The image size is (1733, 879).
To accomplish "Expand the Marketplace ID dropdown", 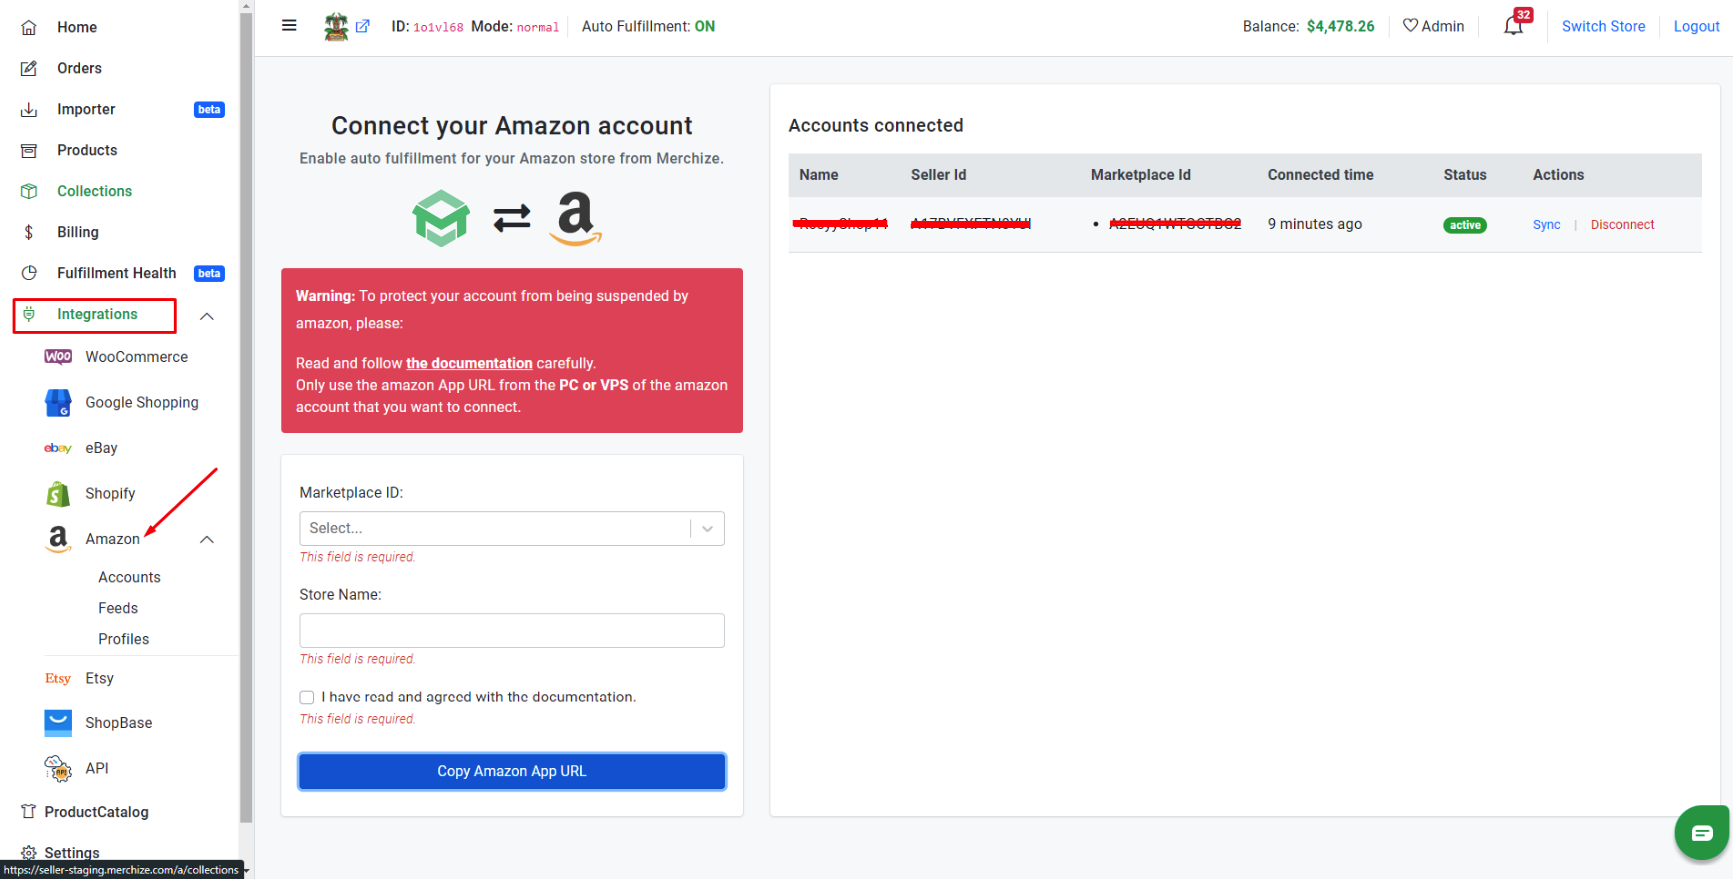I will [512, 528].
